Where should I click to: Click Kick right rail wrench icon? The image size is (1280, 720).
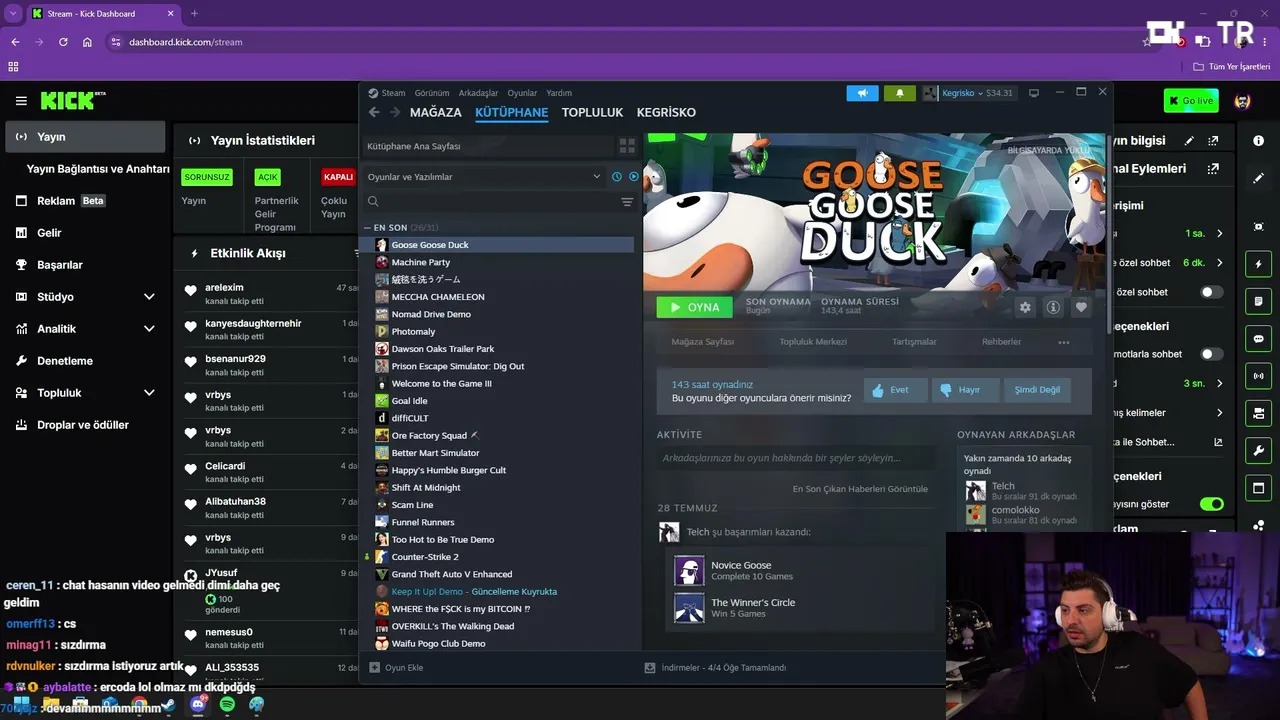pyautogui.click(x=1258, y=450)
